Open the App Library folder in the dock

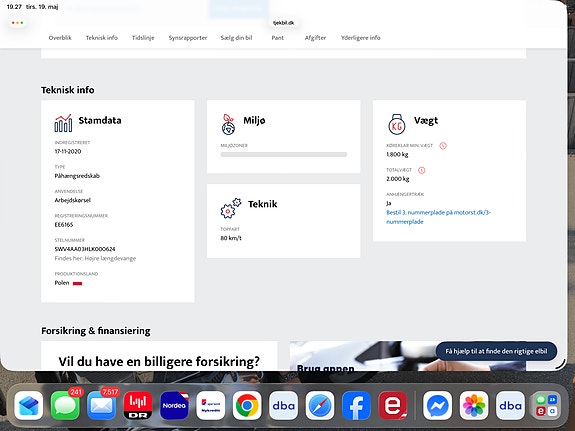546,405
